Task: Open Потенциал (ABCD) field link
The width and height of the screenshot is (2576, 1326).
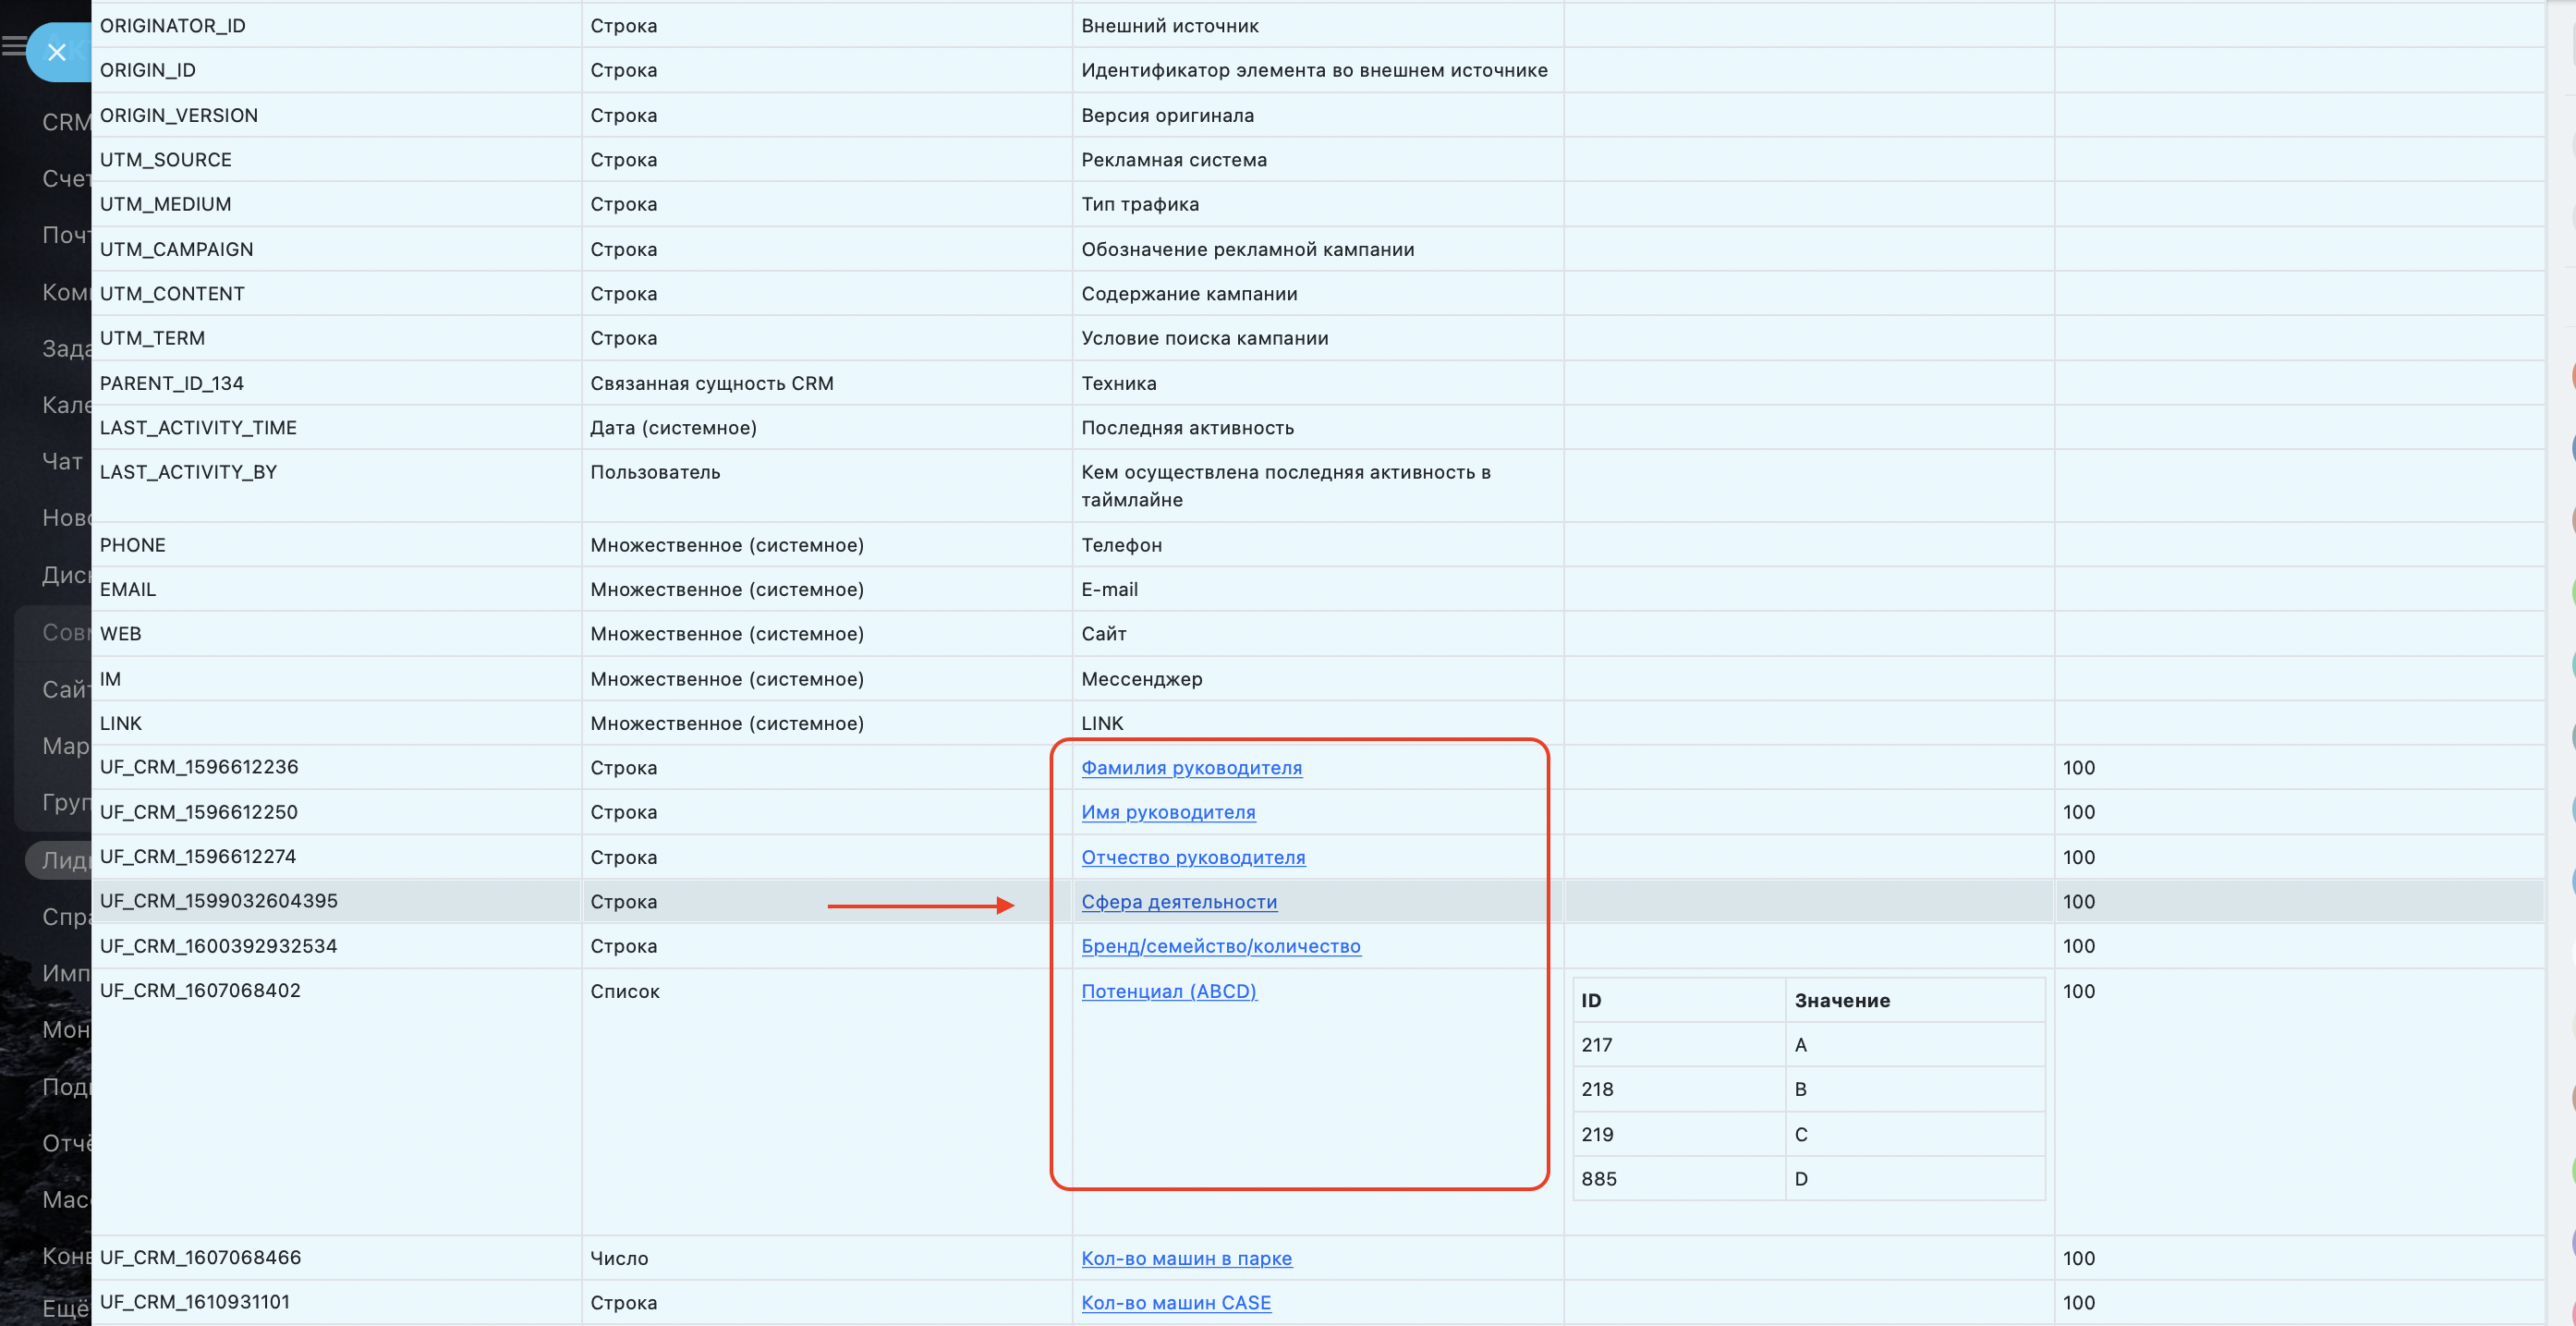Action: pyautogui.click(x=1168, y=991)
